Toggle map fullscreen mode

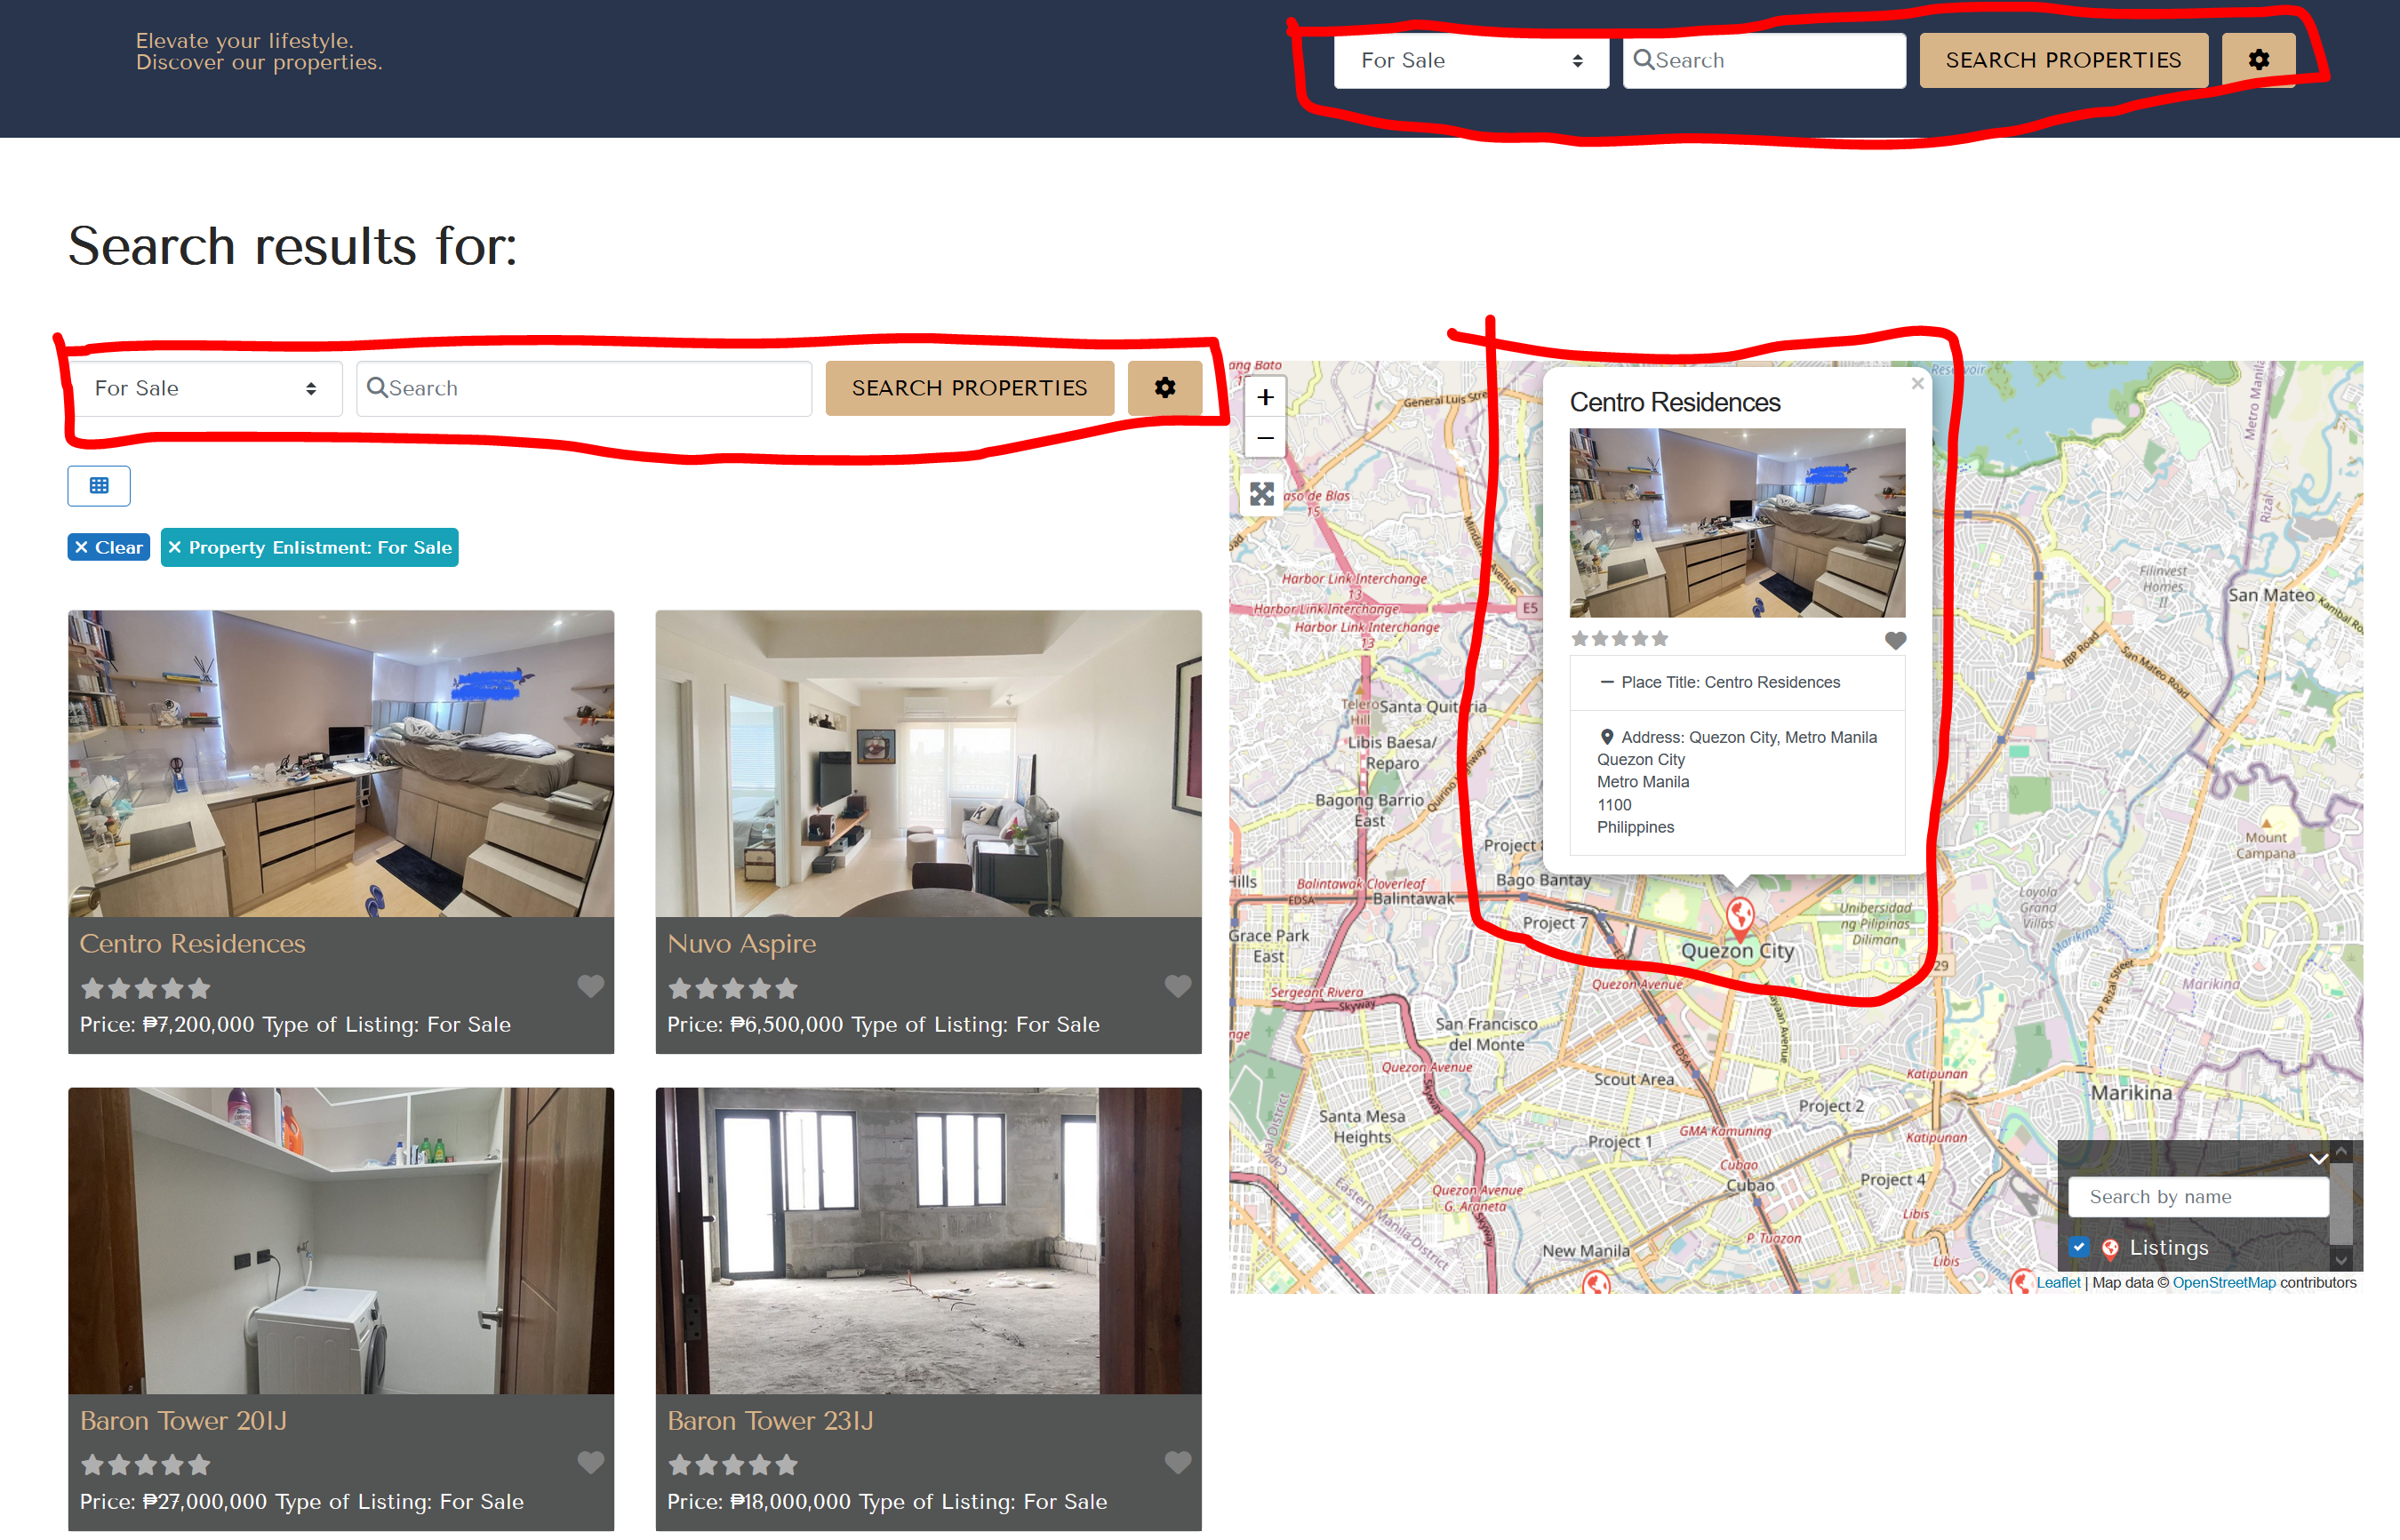pos(1262,494)
